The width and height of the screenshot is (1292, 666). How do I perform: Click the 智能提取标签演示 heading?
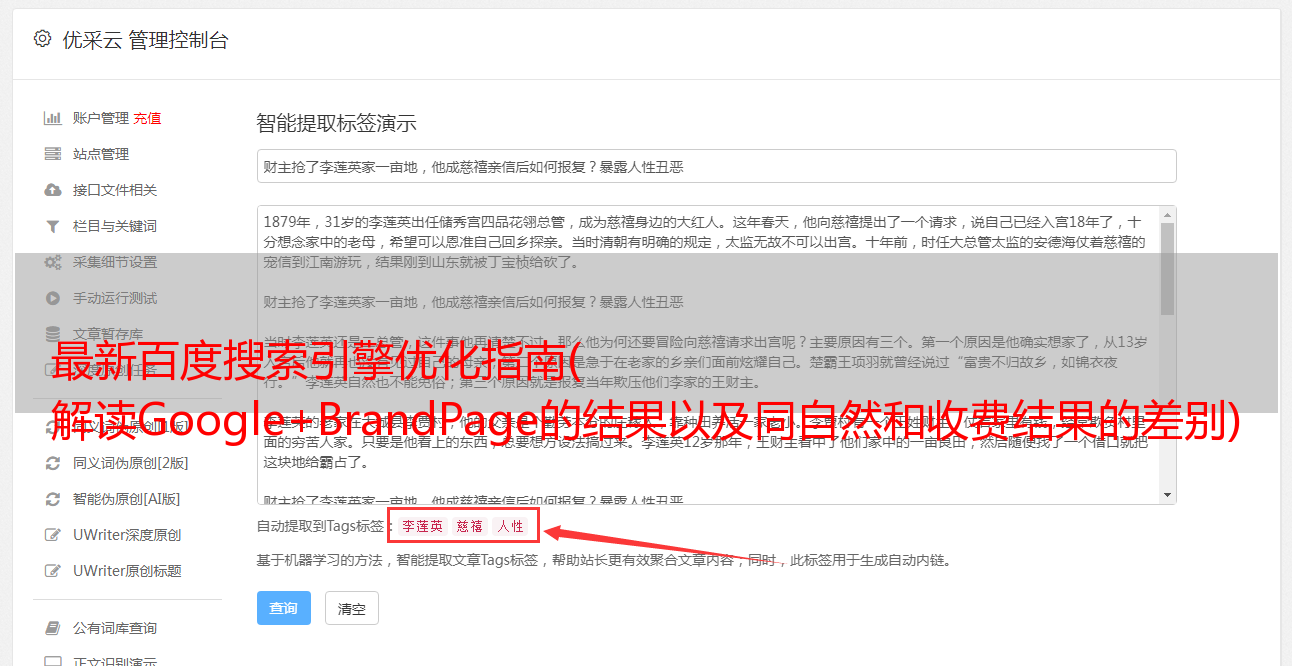click(336, 124)
